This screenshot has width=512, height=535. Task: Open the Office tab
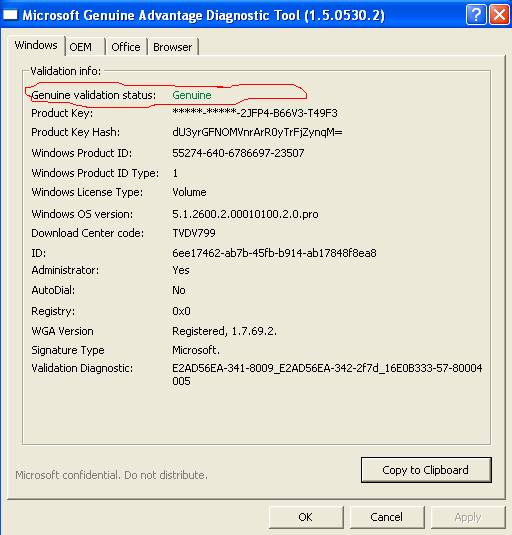pos(126,47)
